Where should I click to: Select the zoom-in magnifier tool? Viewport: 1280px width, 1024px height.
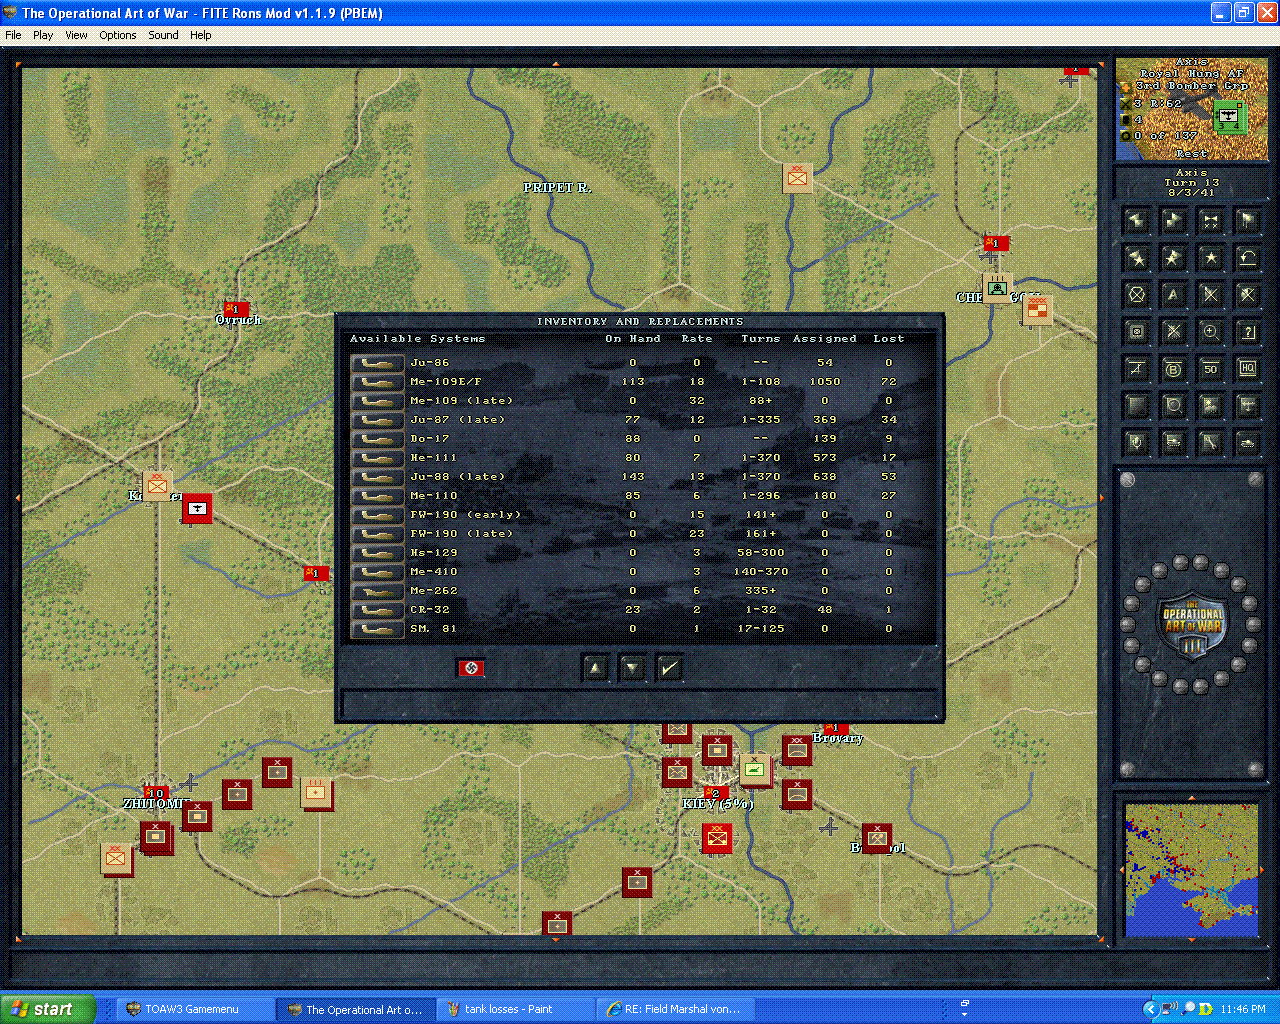pyautogui.click(x=1210, y=332)
